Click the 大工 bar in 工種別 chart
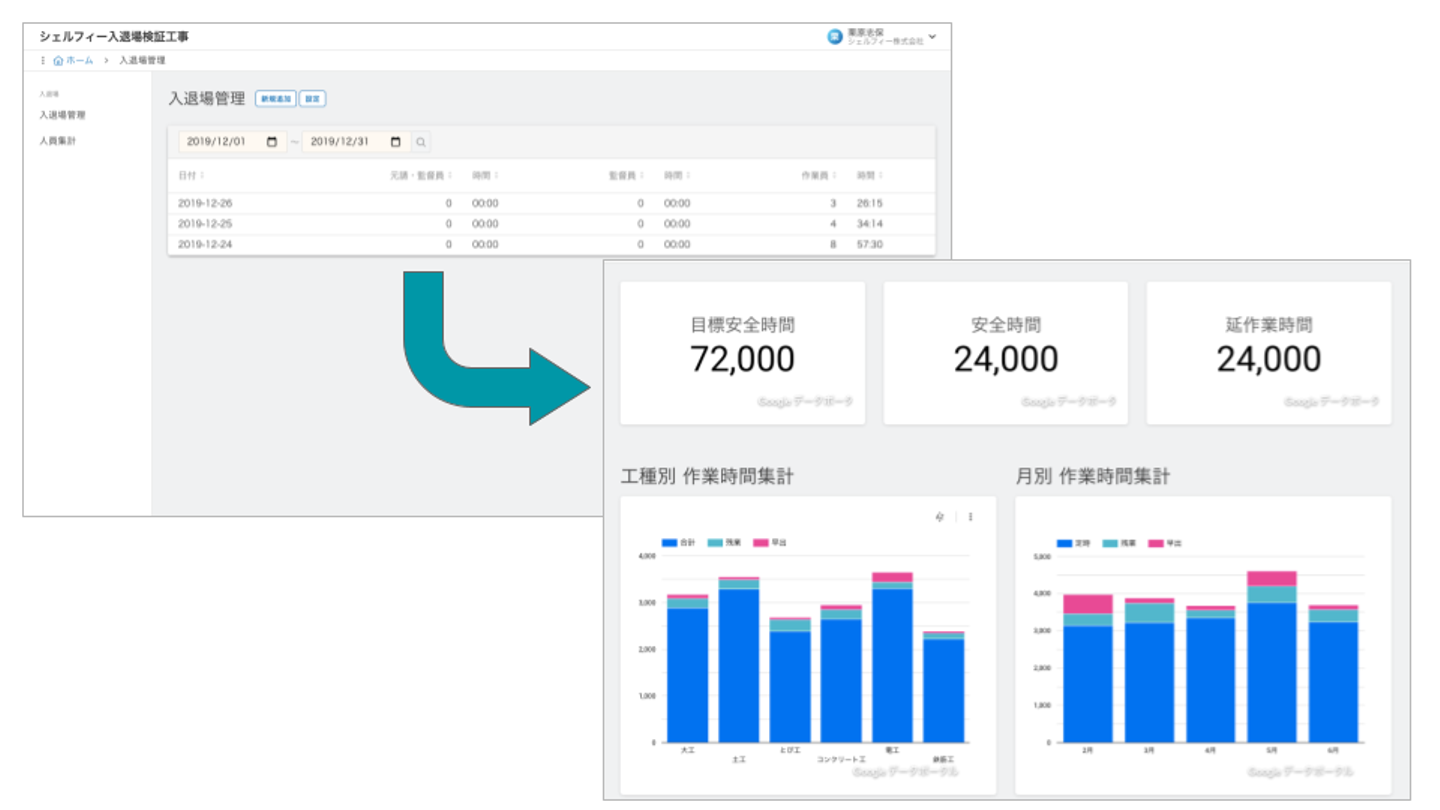 688,668
